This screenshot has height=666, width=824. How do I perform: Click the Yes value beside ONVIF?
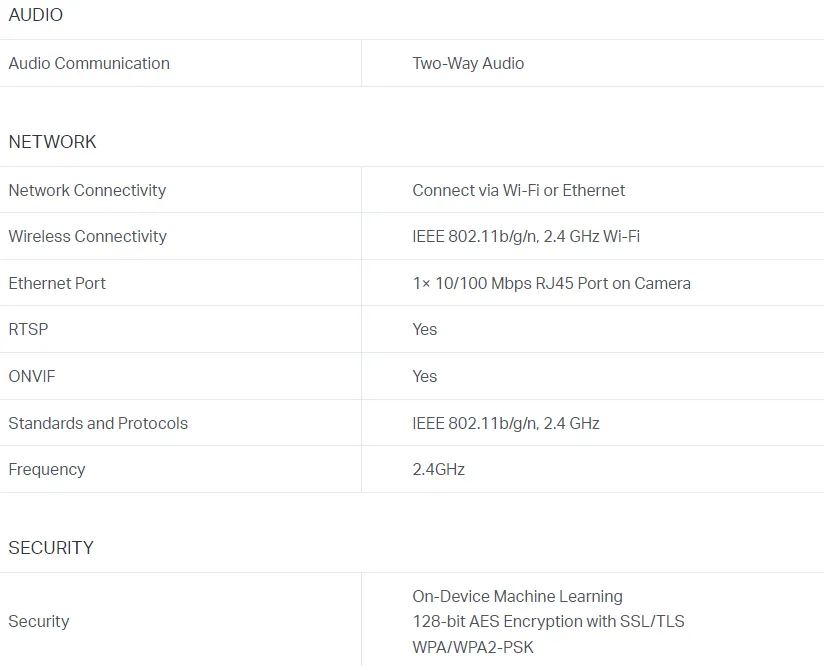(x=425, y=376)
